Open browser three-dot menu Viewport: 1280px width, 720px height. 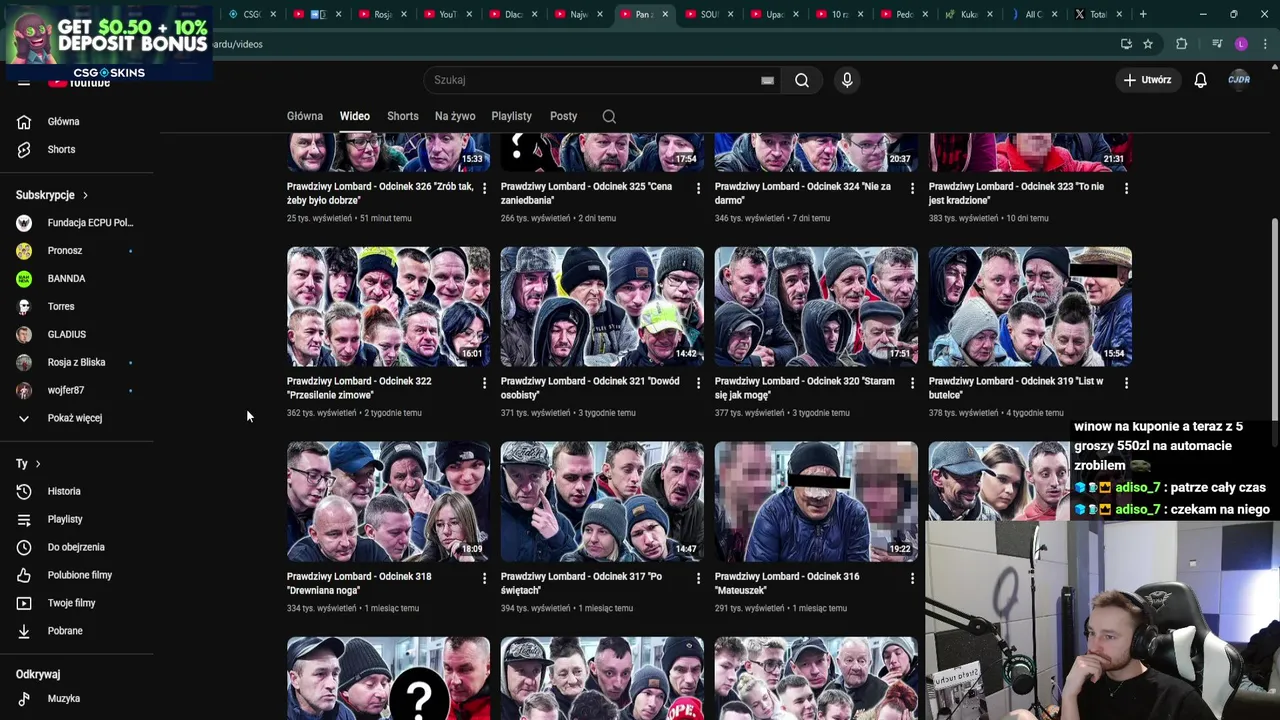tap(1266, 44)
